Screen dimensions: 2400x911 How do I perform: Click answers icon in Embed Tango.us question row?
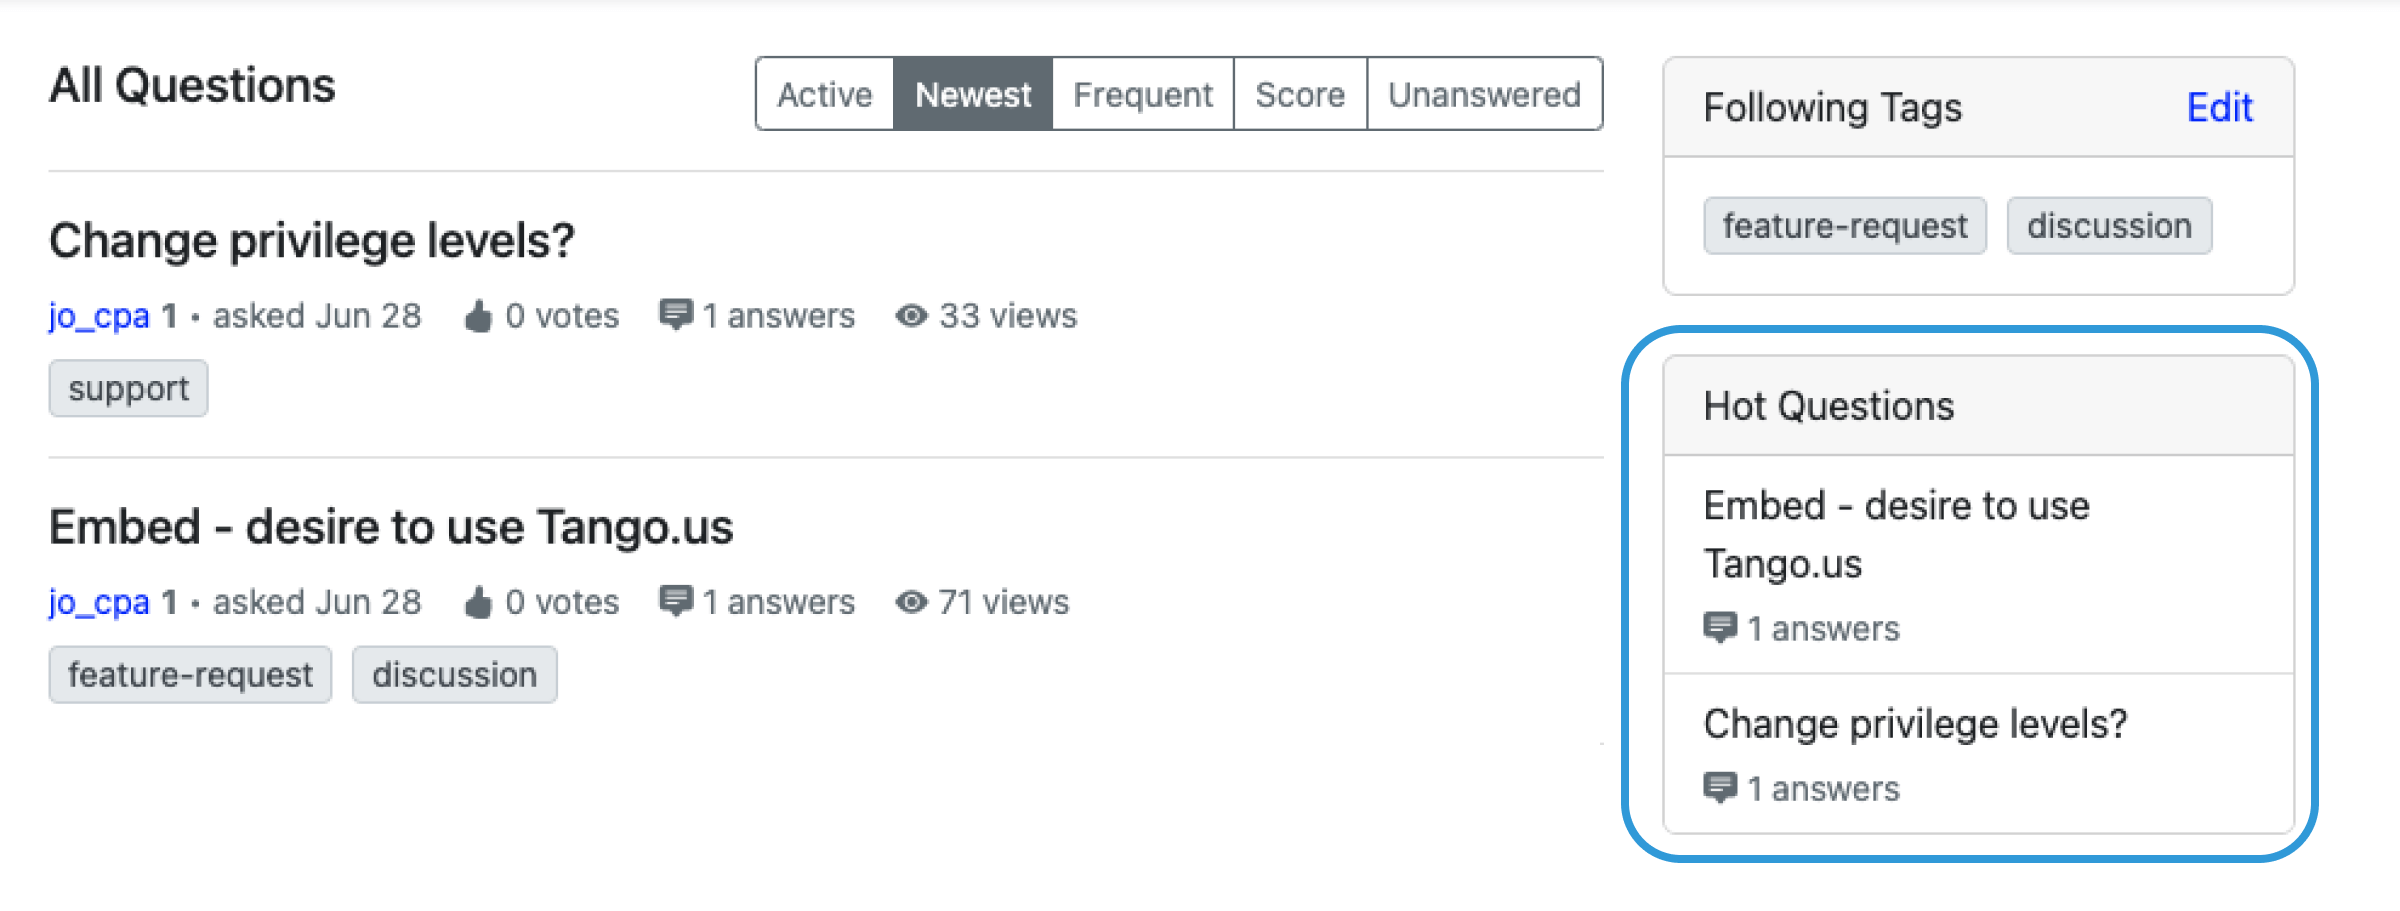[x=676, y=601]
